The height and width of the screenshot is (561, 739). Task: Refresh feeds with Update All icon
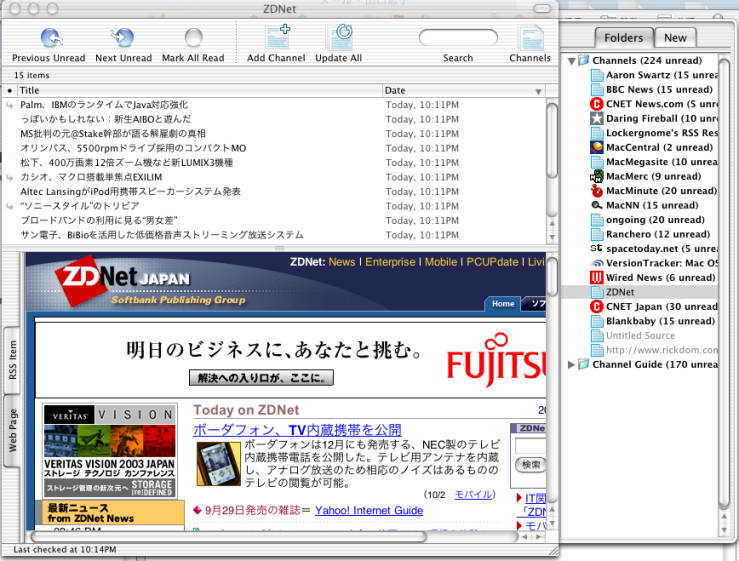click(339, 39)
